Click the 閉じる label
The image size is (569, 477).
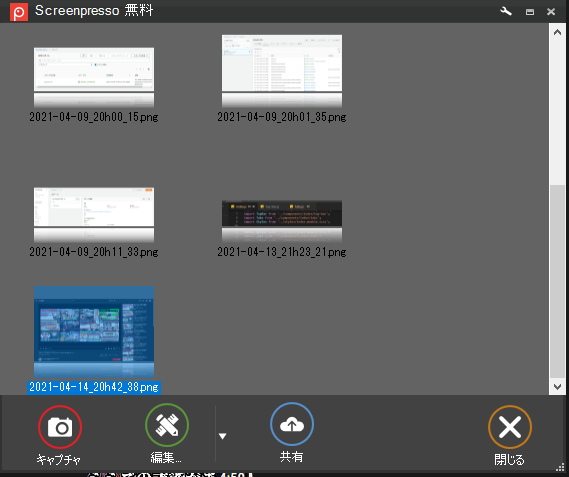[509, 460]
